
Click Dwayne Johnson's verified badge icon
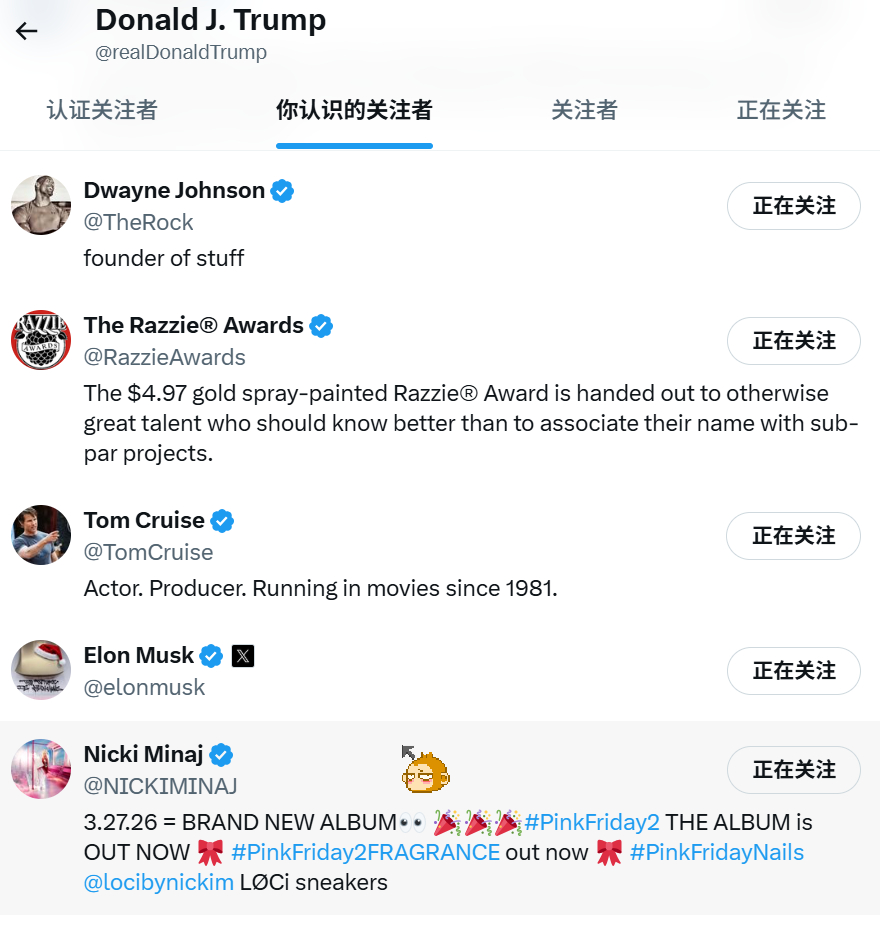[x=282, y=191]
